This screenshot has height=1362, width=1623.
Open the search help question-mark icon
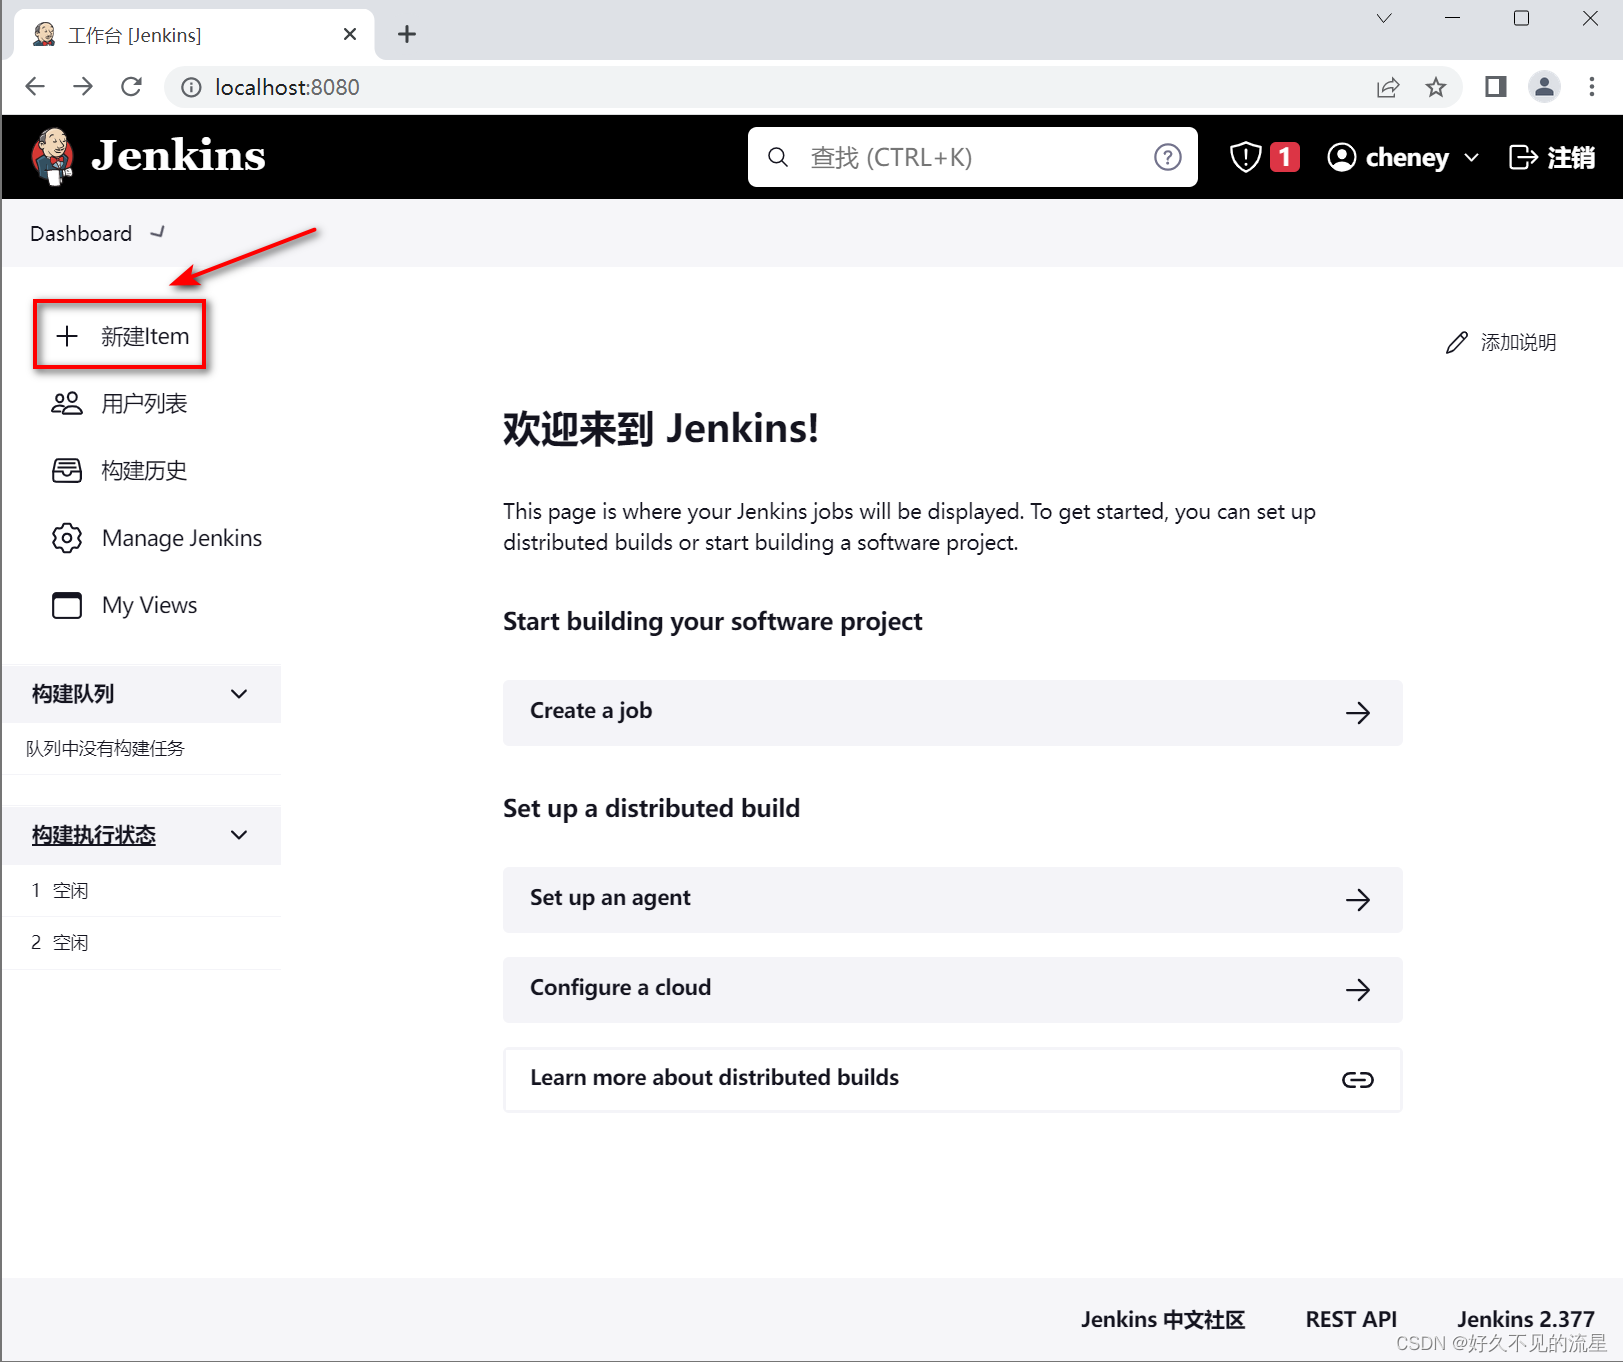(1167, 157)
